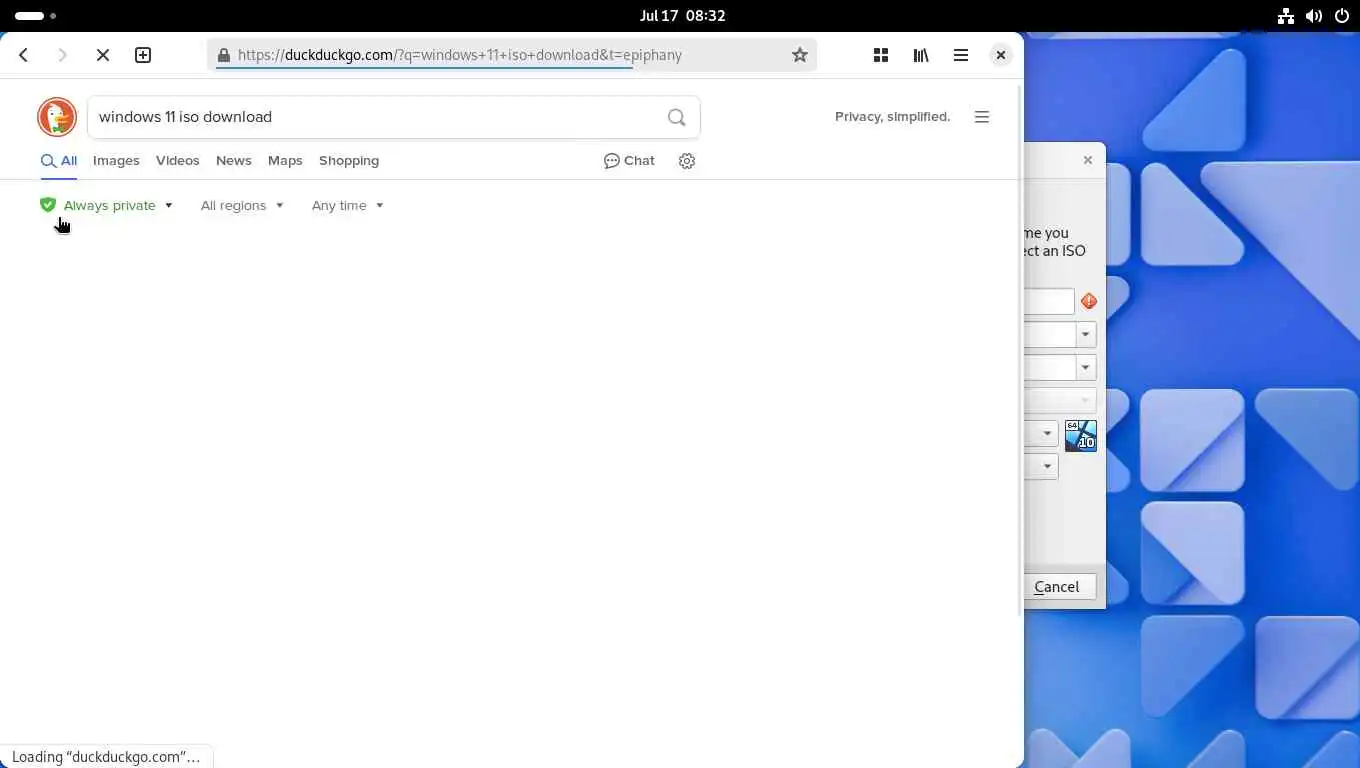The image size is (1360, 768).
Task: Click the 64-bit Windows 10 icon in dialog
Action: pos(1081,435)
